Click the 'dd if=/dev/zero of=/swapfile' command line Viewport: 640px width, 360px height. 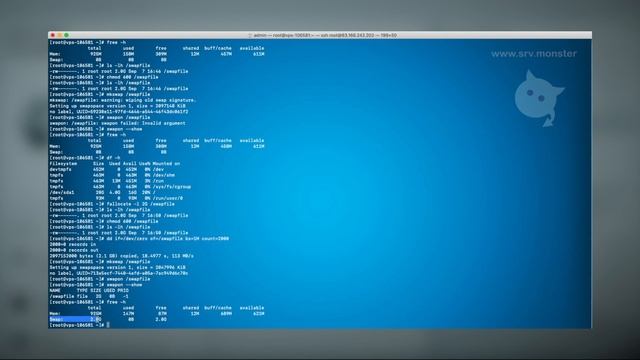[x=139, y=239]
